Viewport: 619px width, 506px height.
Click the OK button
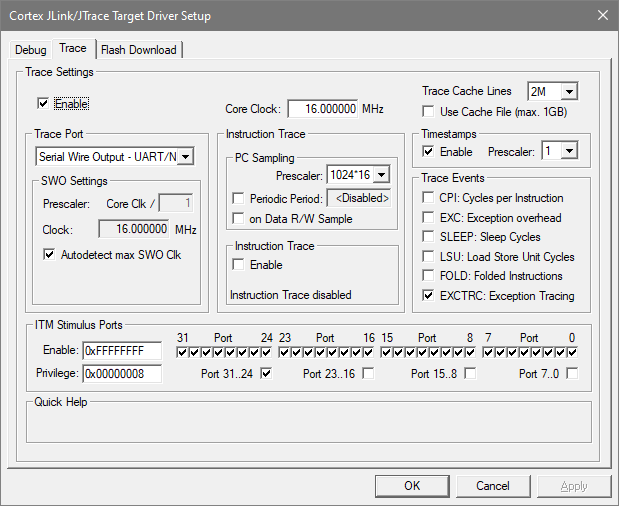tap(412, 486)
